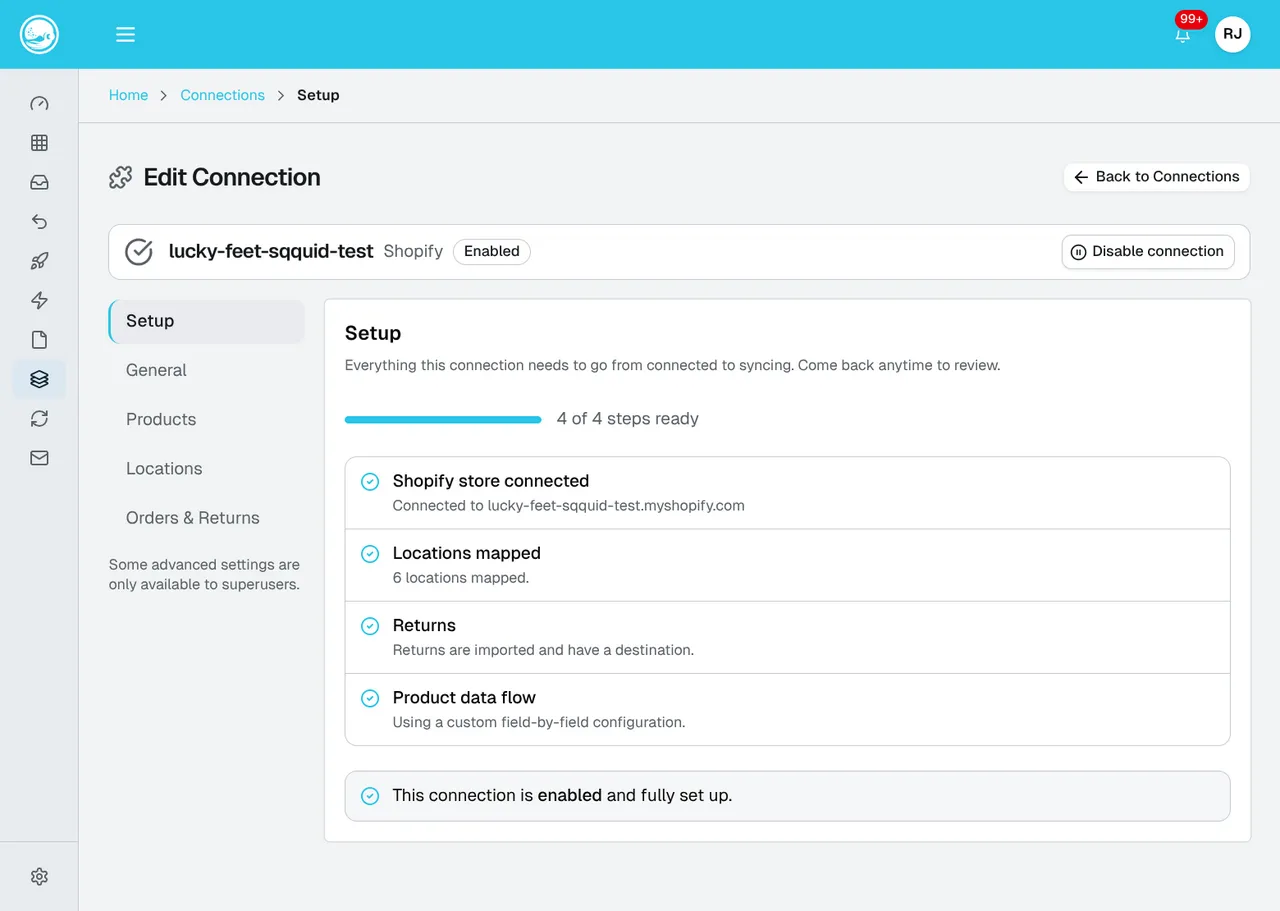Click the app logo in the header
Screen dimensions: 1280x911
click(x=39, y=34)
